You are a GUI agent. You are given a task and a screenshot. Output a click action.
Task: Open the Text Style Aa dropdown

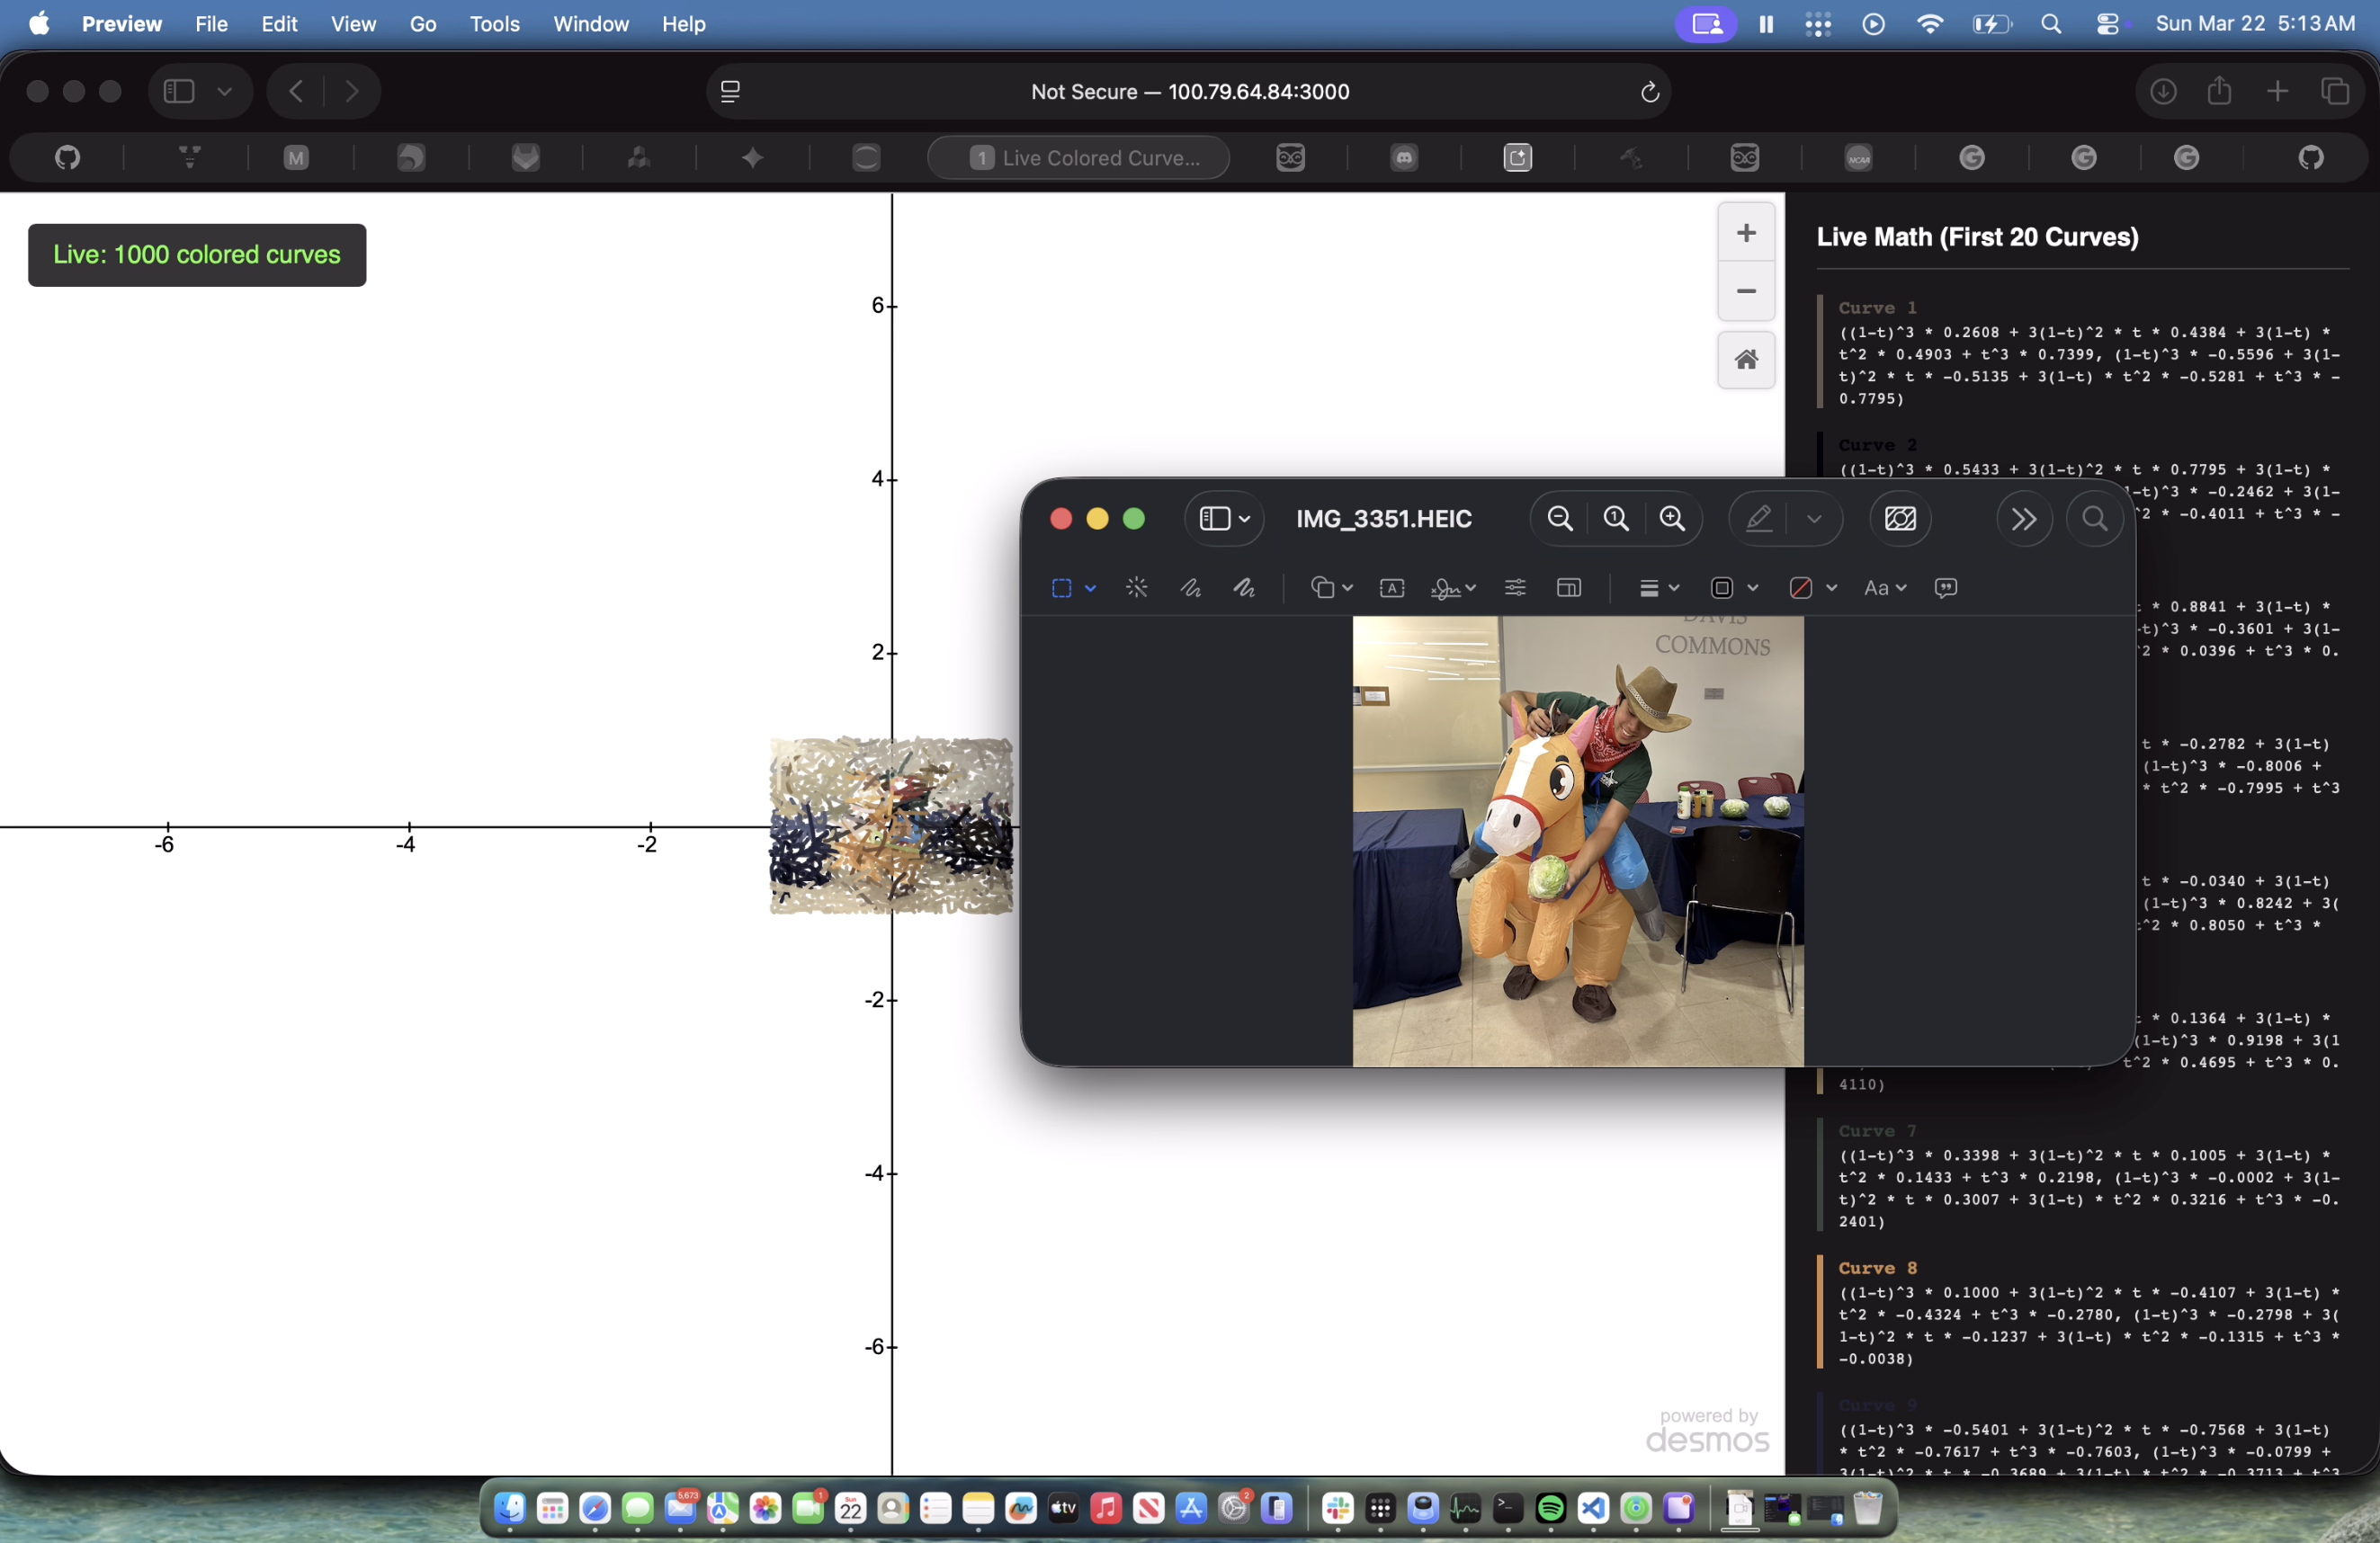[x=1884, y=588]
